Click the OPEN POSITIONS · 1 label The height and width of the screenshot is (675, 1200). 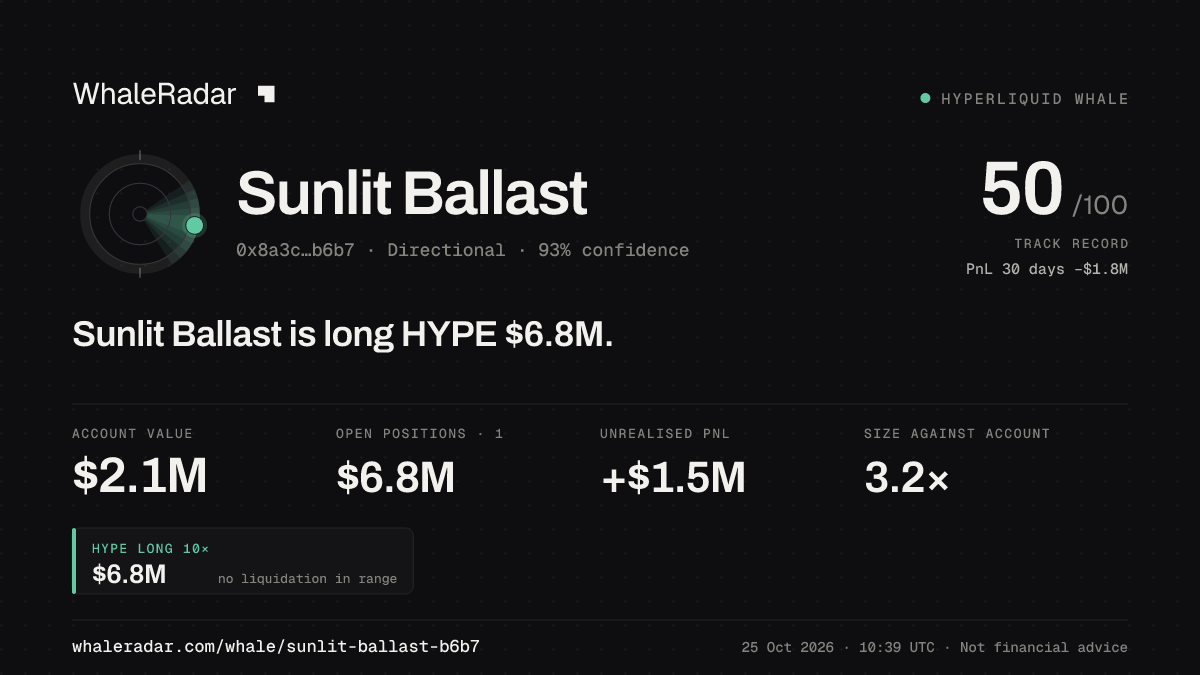420,434
